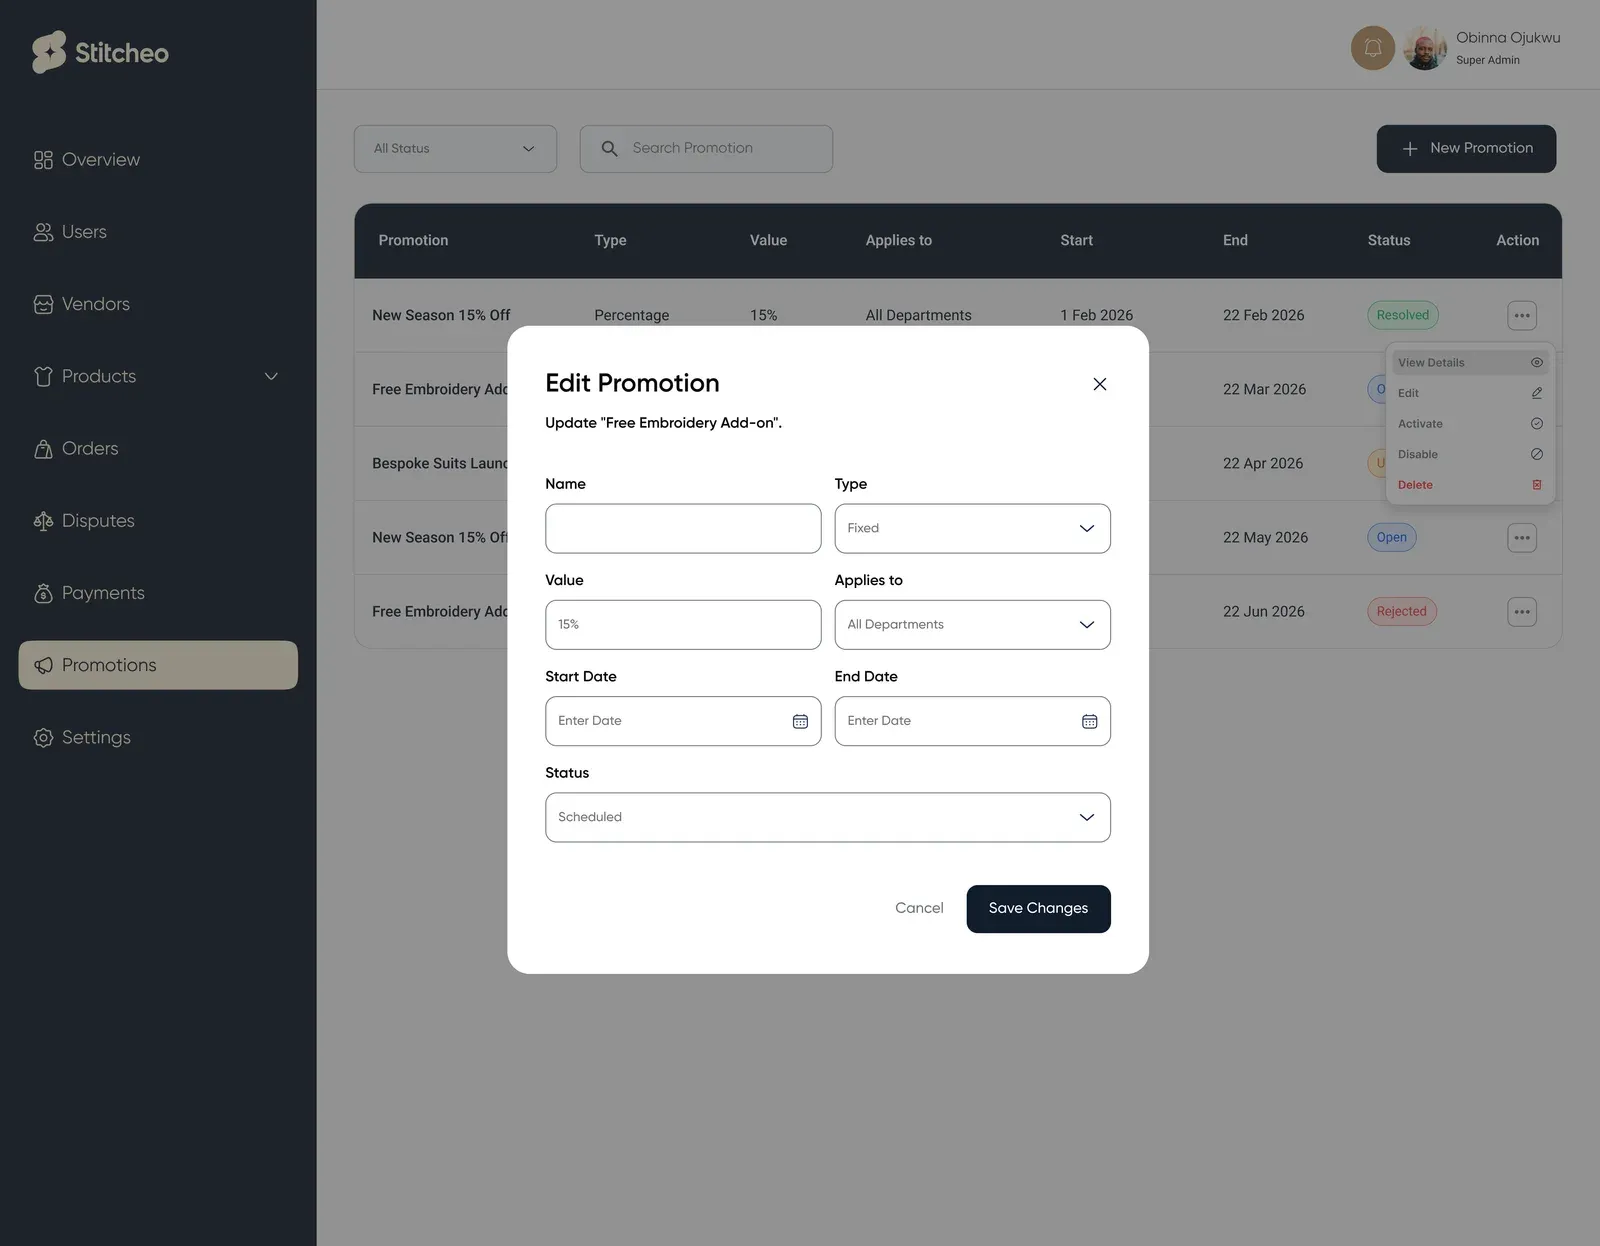Click the Edit pencil icon in menu

[1537, 394]
